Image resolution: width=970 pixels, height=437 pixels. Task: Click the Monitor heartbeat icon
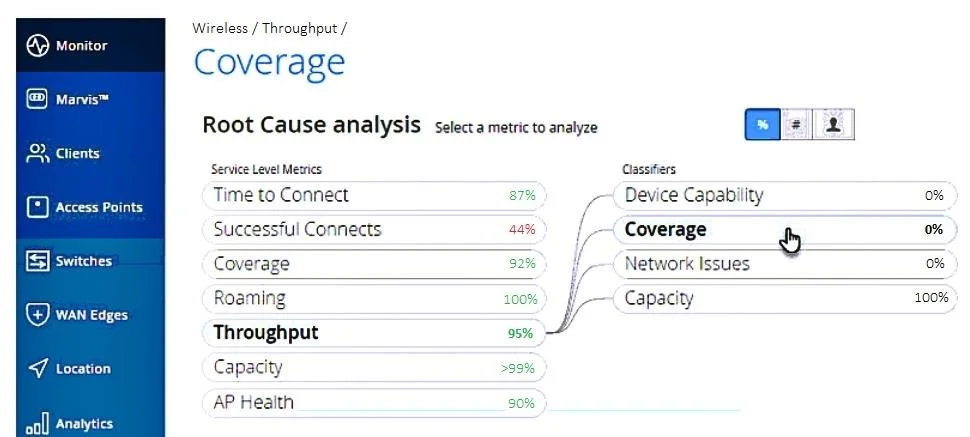pos(38,45)
